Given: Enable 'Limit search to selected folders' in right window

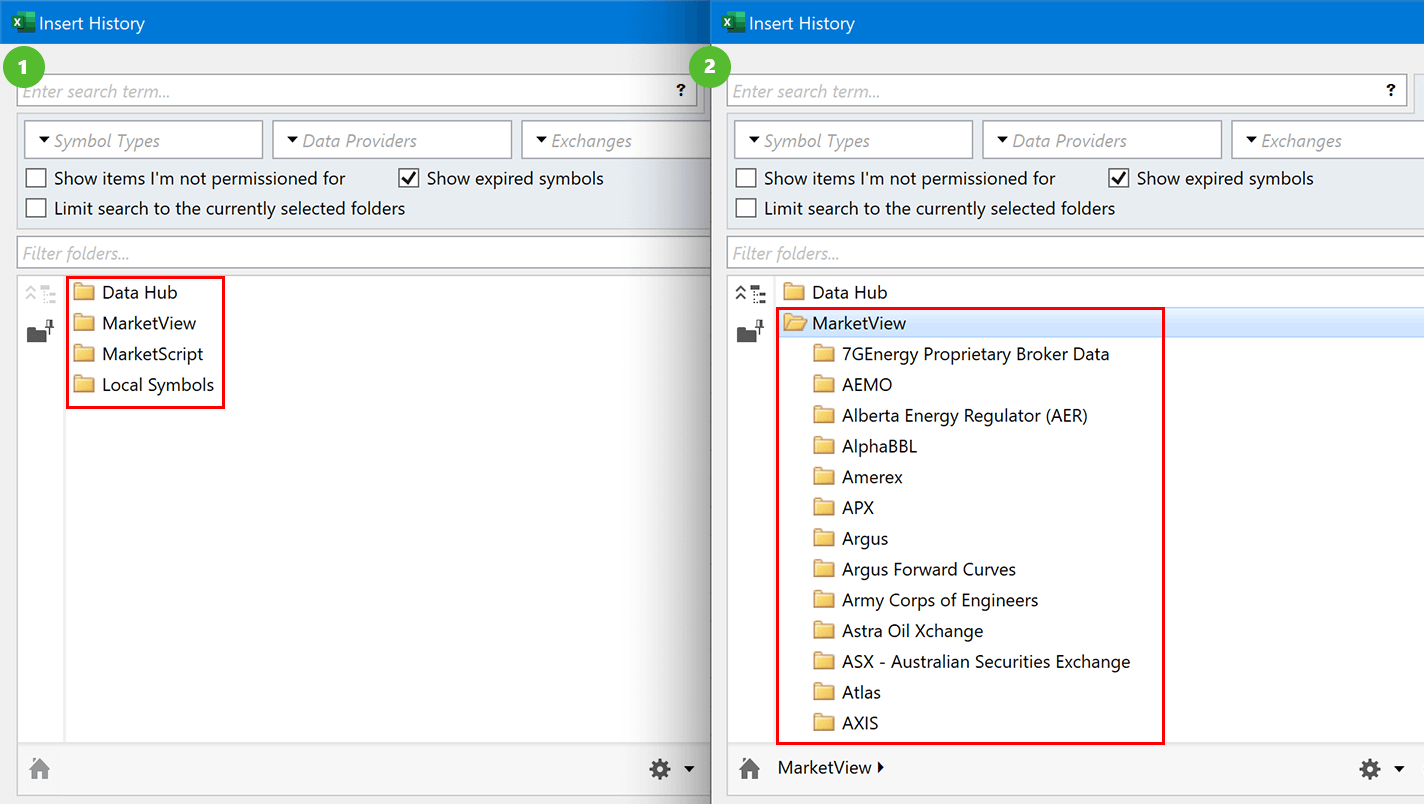Looking at the screenshot, I should point(746,209).
